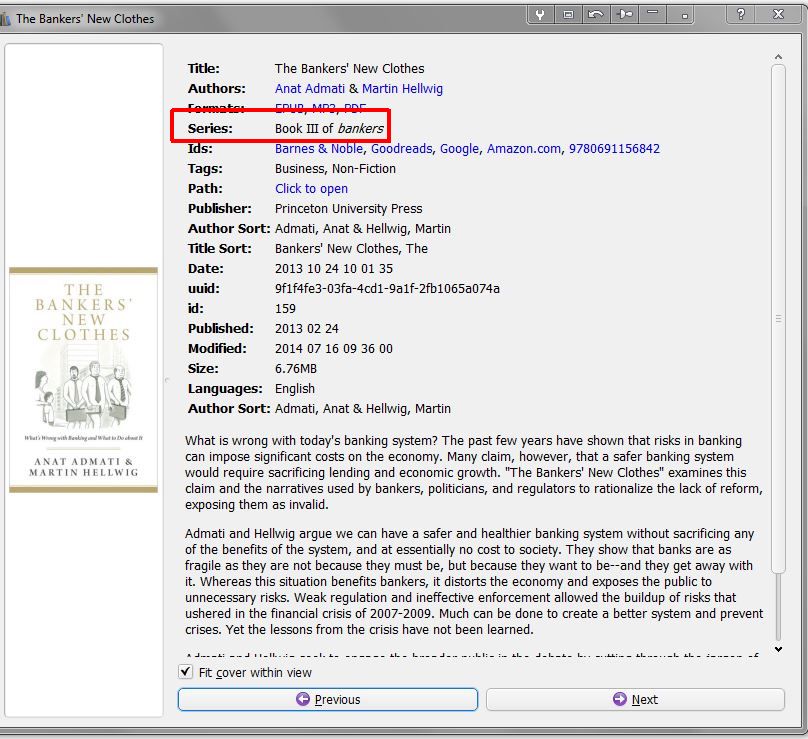Viewport: 808px width, 739px height.
Task: Close the book details dialog
Action: 778,14
